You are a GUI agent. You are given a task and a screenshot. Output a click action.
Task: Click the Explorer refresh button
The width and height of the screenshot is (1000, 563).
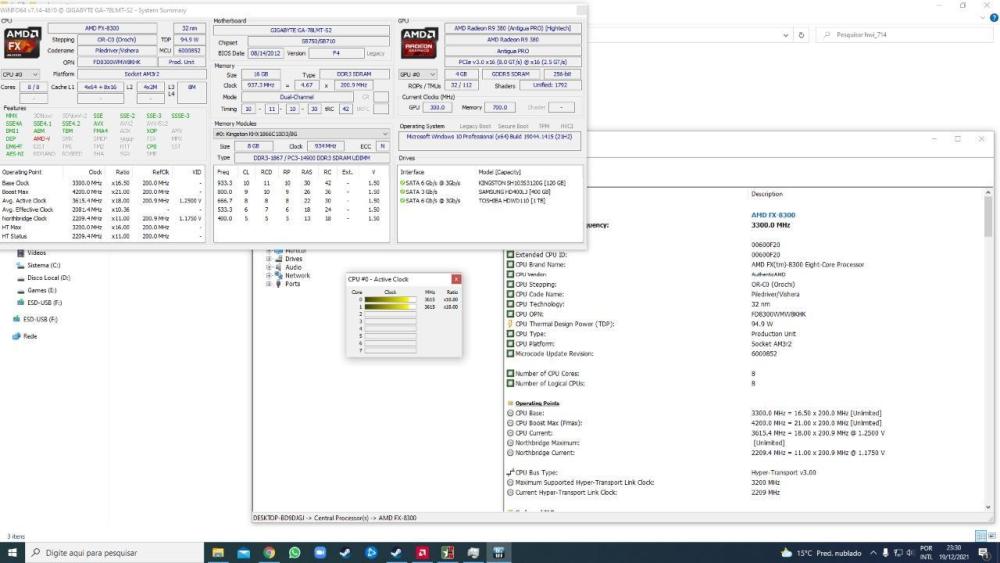click(x=800, y=35)
